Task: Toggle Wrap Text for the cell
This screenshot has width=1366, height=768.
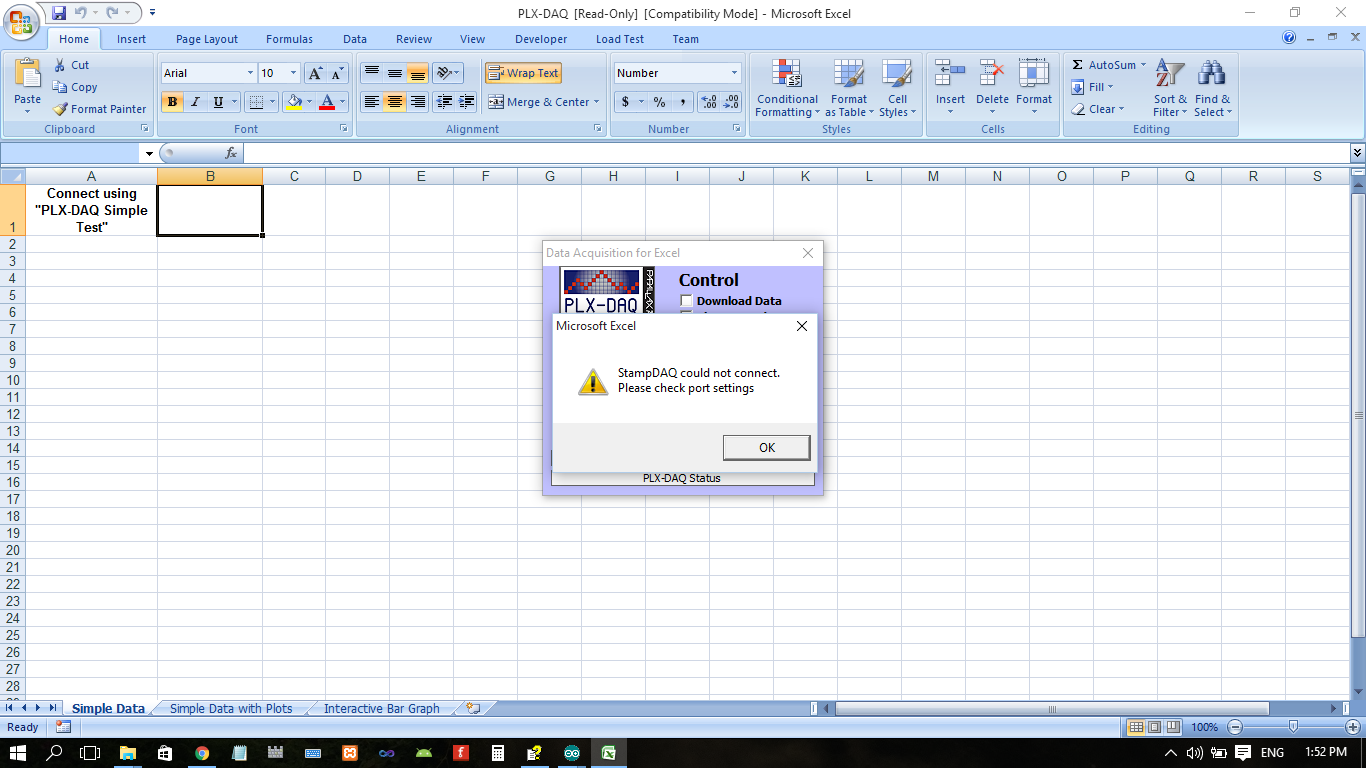Action: [x=524, y=72]
